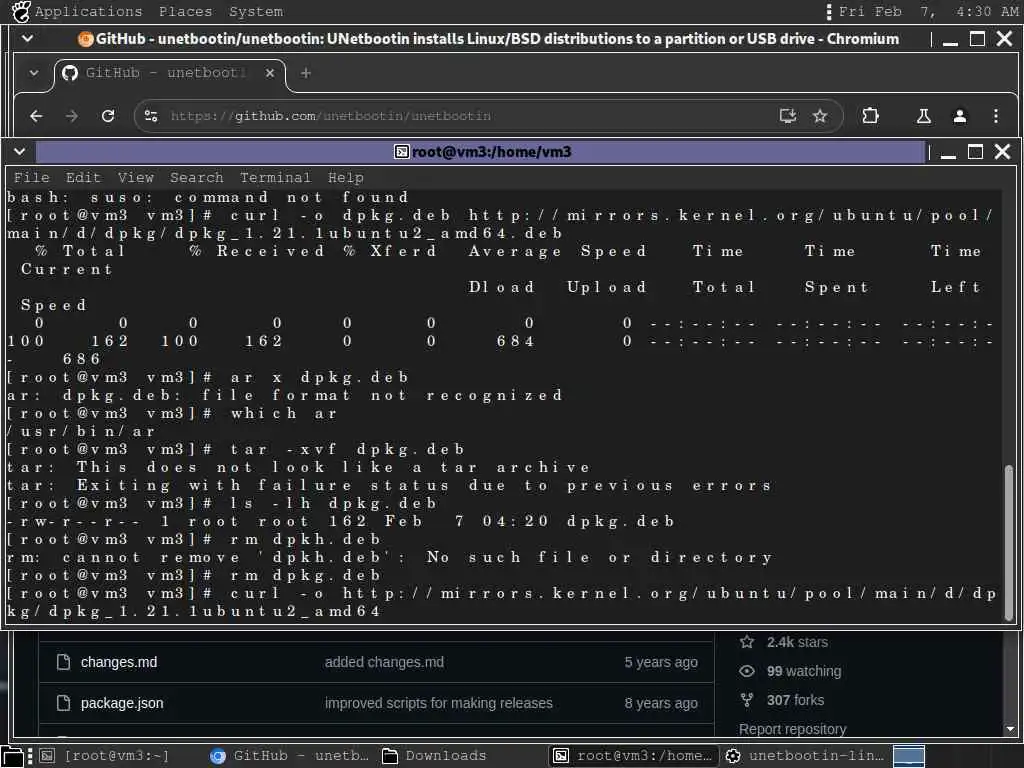Click the terminal vertical scrollbar
This screenshot has width=1024, height=768.
[x=1008, y=542]
